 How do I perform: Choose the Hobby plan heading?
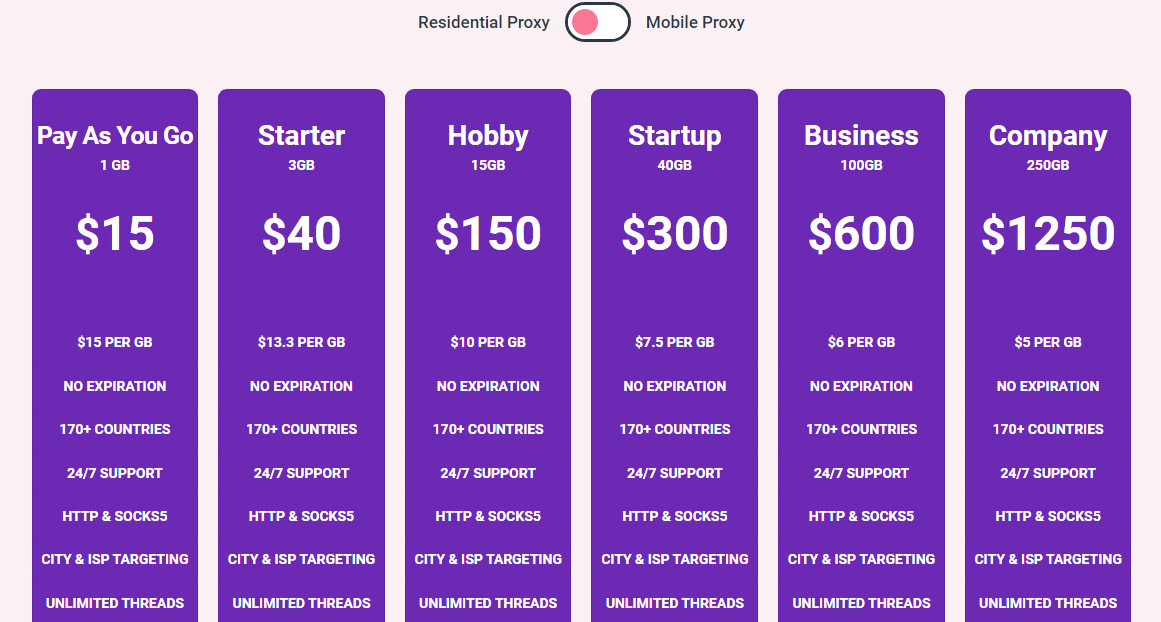pyautogui.click(x=488, y=136)
